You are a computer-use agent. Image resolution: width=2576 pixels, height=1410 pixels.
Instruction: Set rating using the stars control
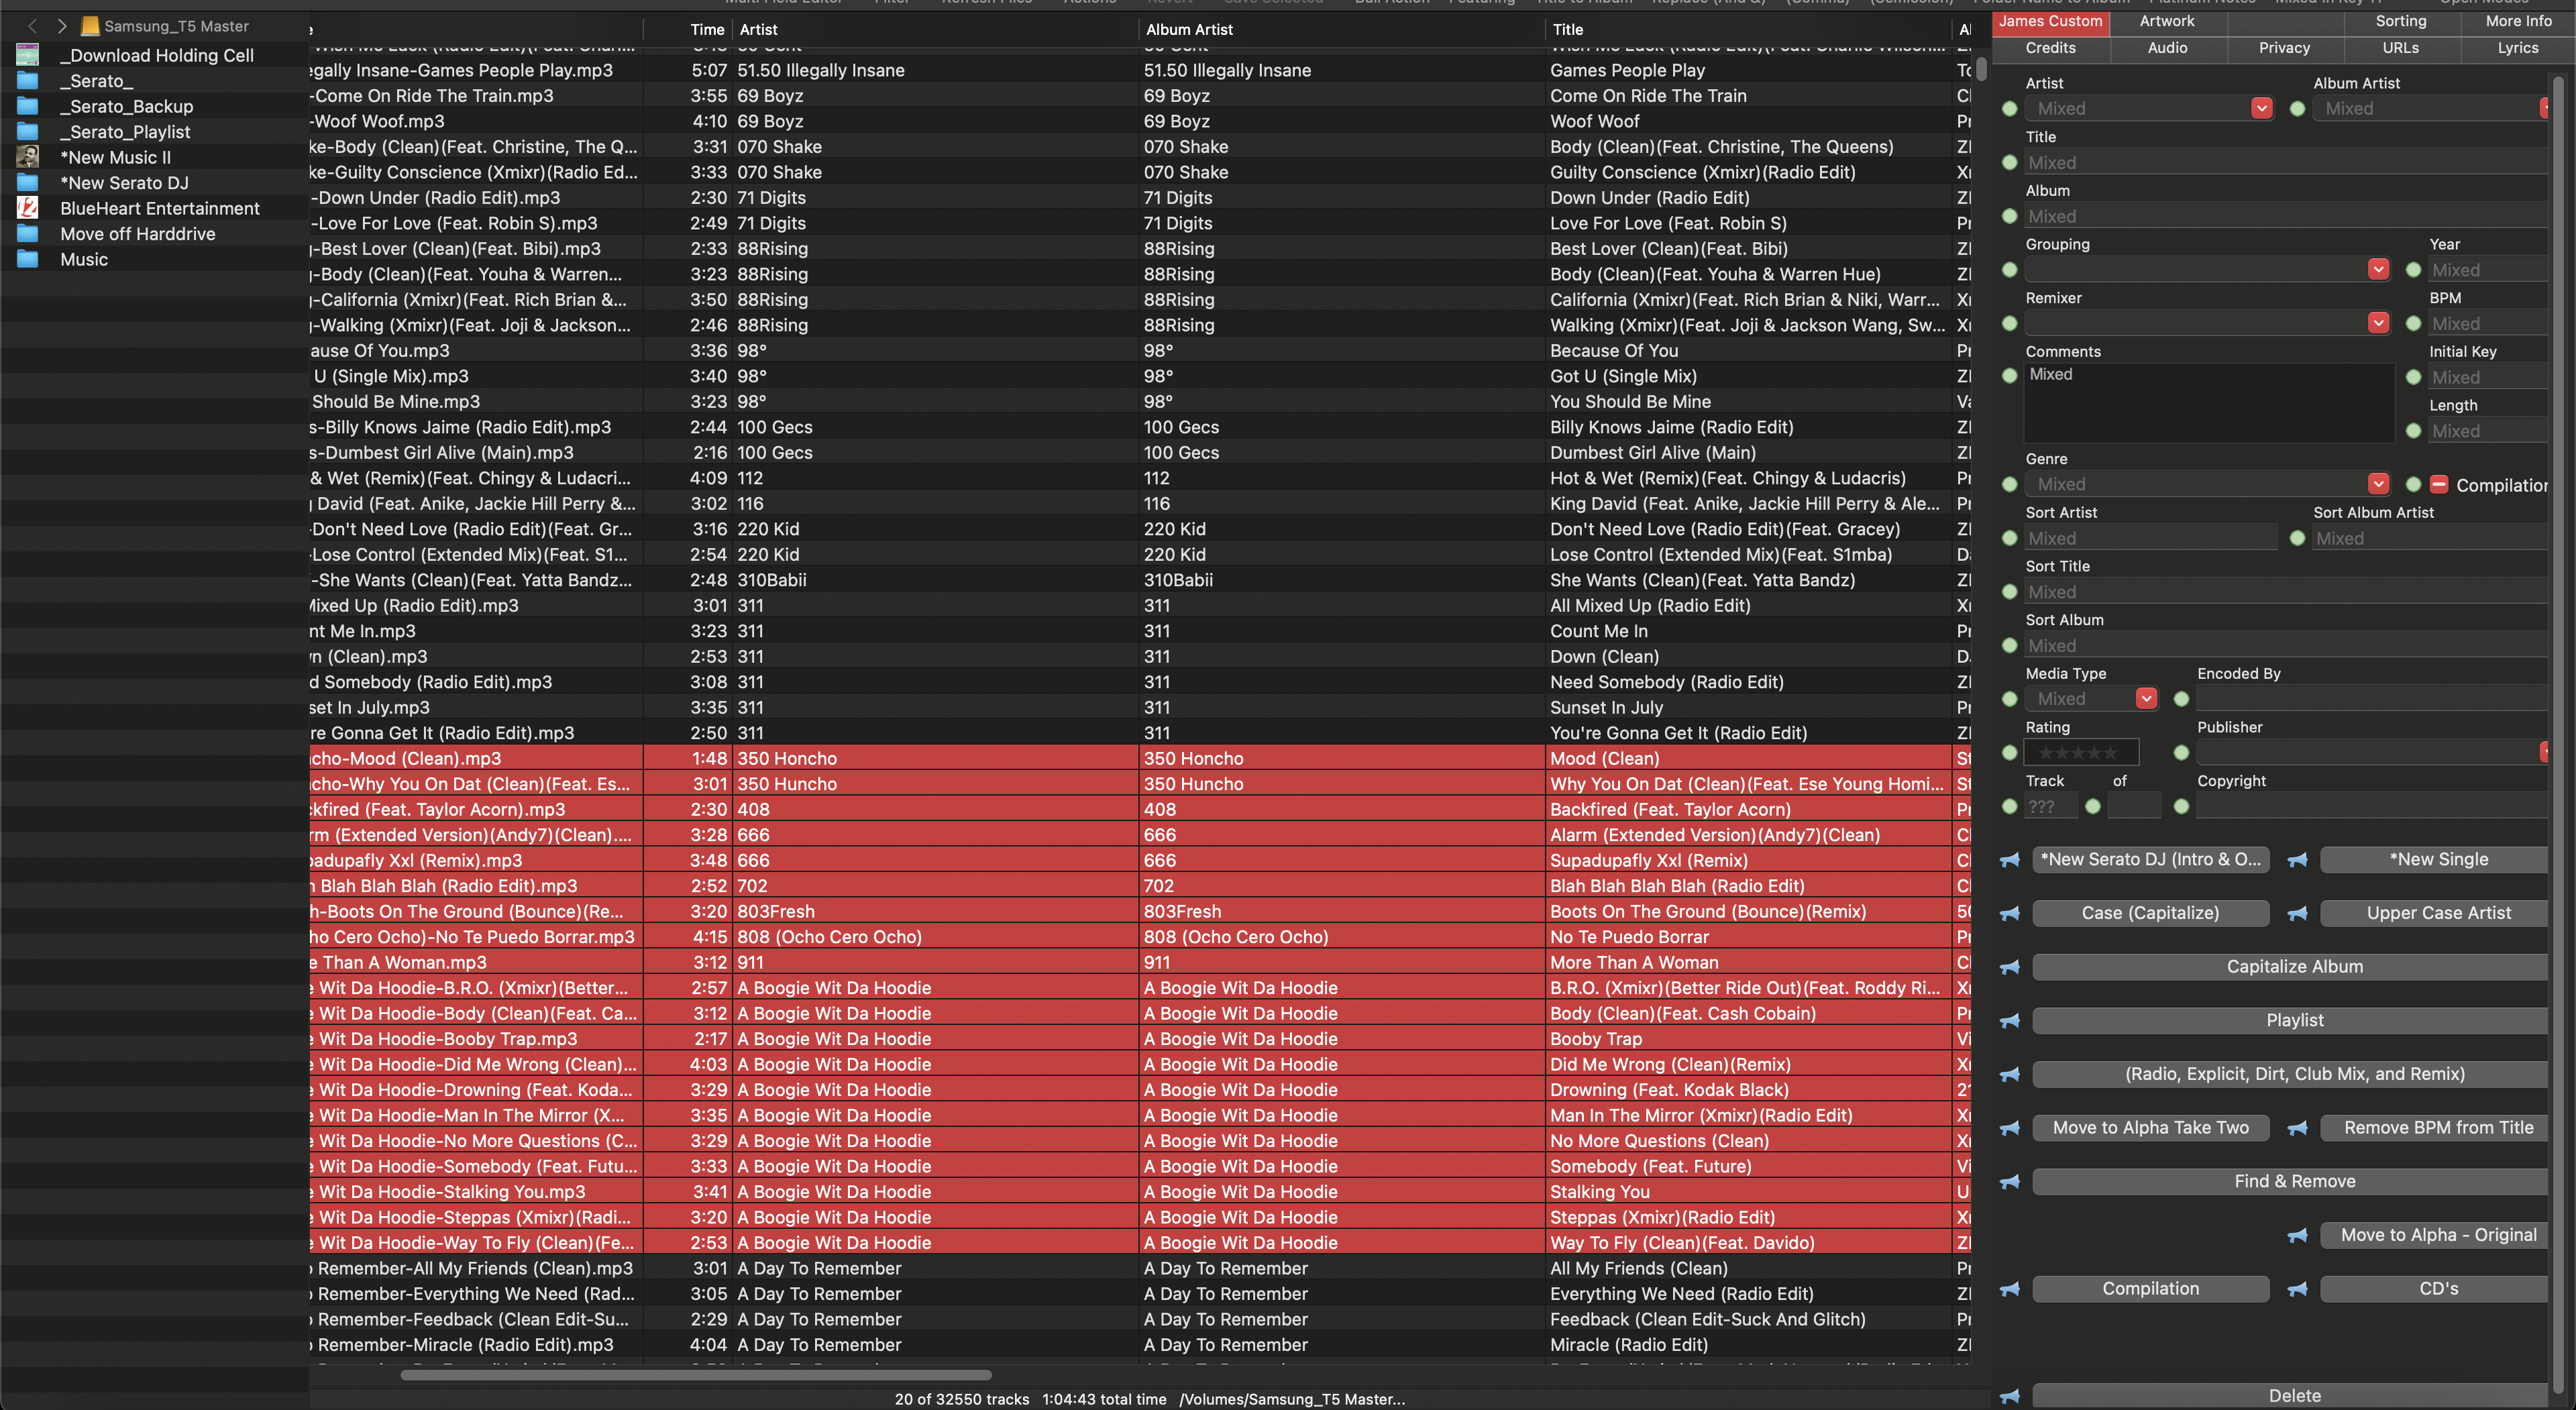(2080, 753)
